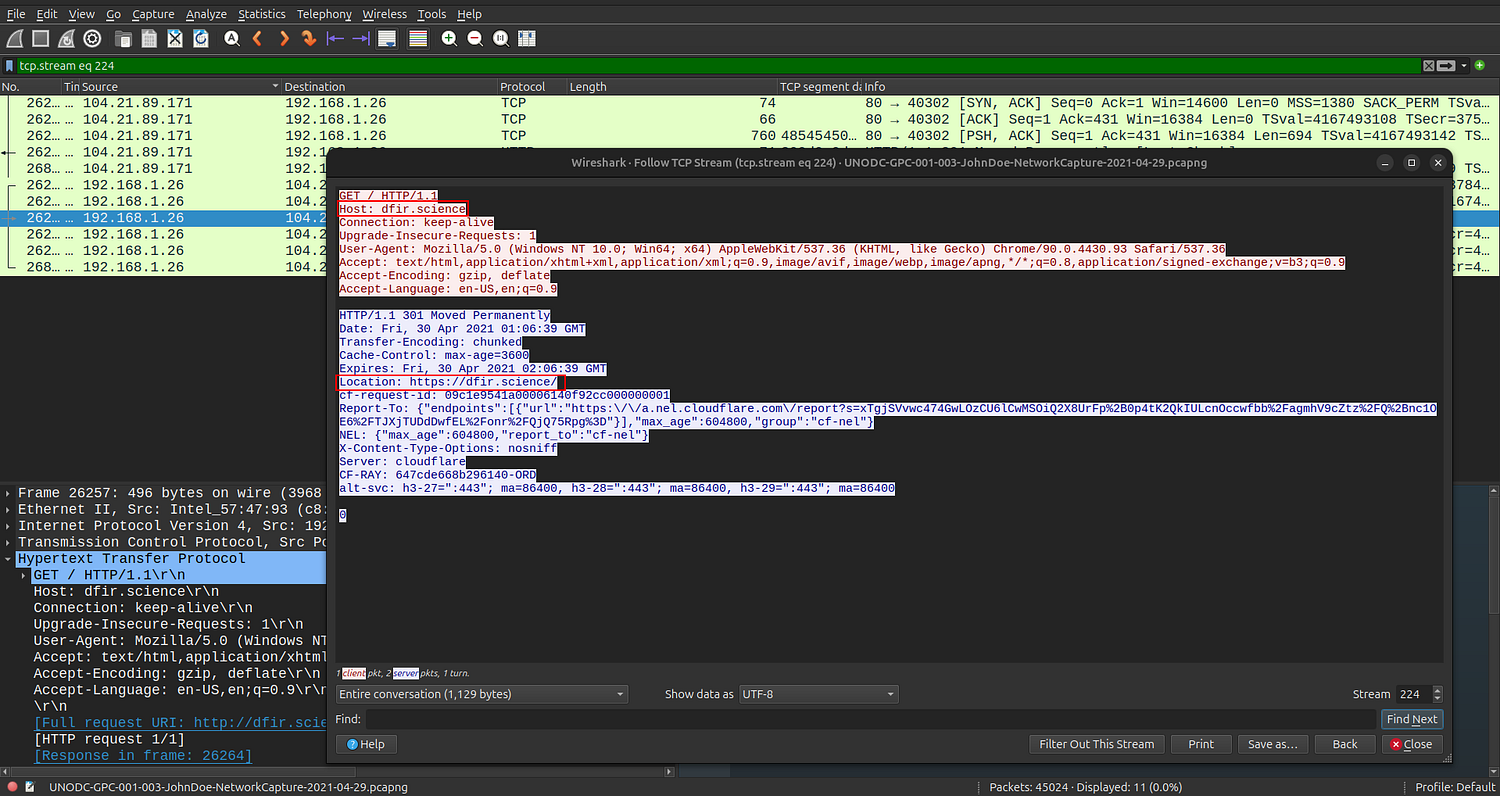Click the green plus add filter button
Screen dimensions: 1500x796
click(x=1480, y=65)
